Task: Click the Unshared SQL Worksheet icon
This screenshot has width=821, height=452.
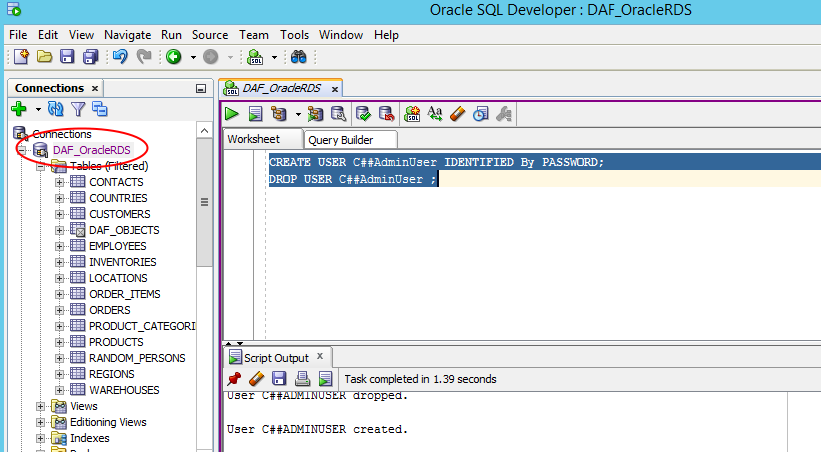Action: pyautogui.click(x=412, y=114)
